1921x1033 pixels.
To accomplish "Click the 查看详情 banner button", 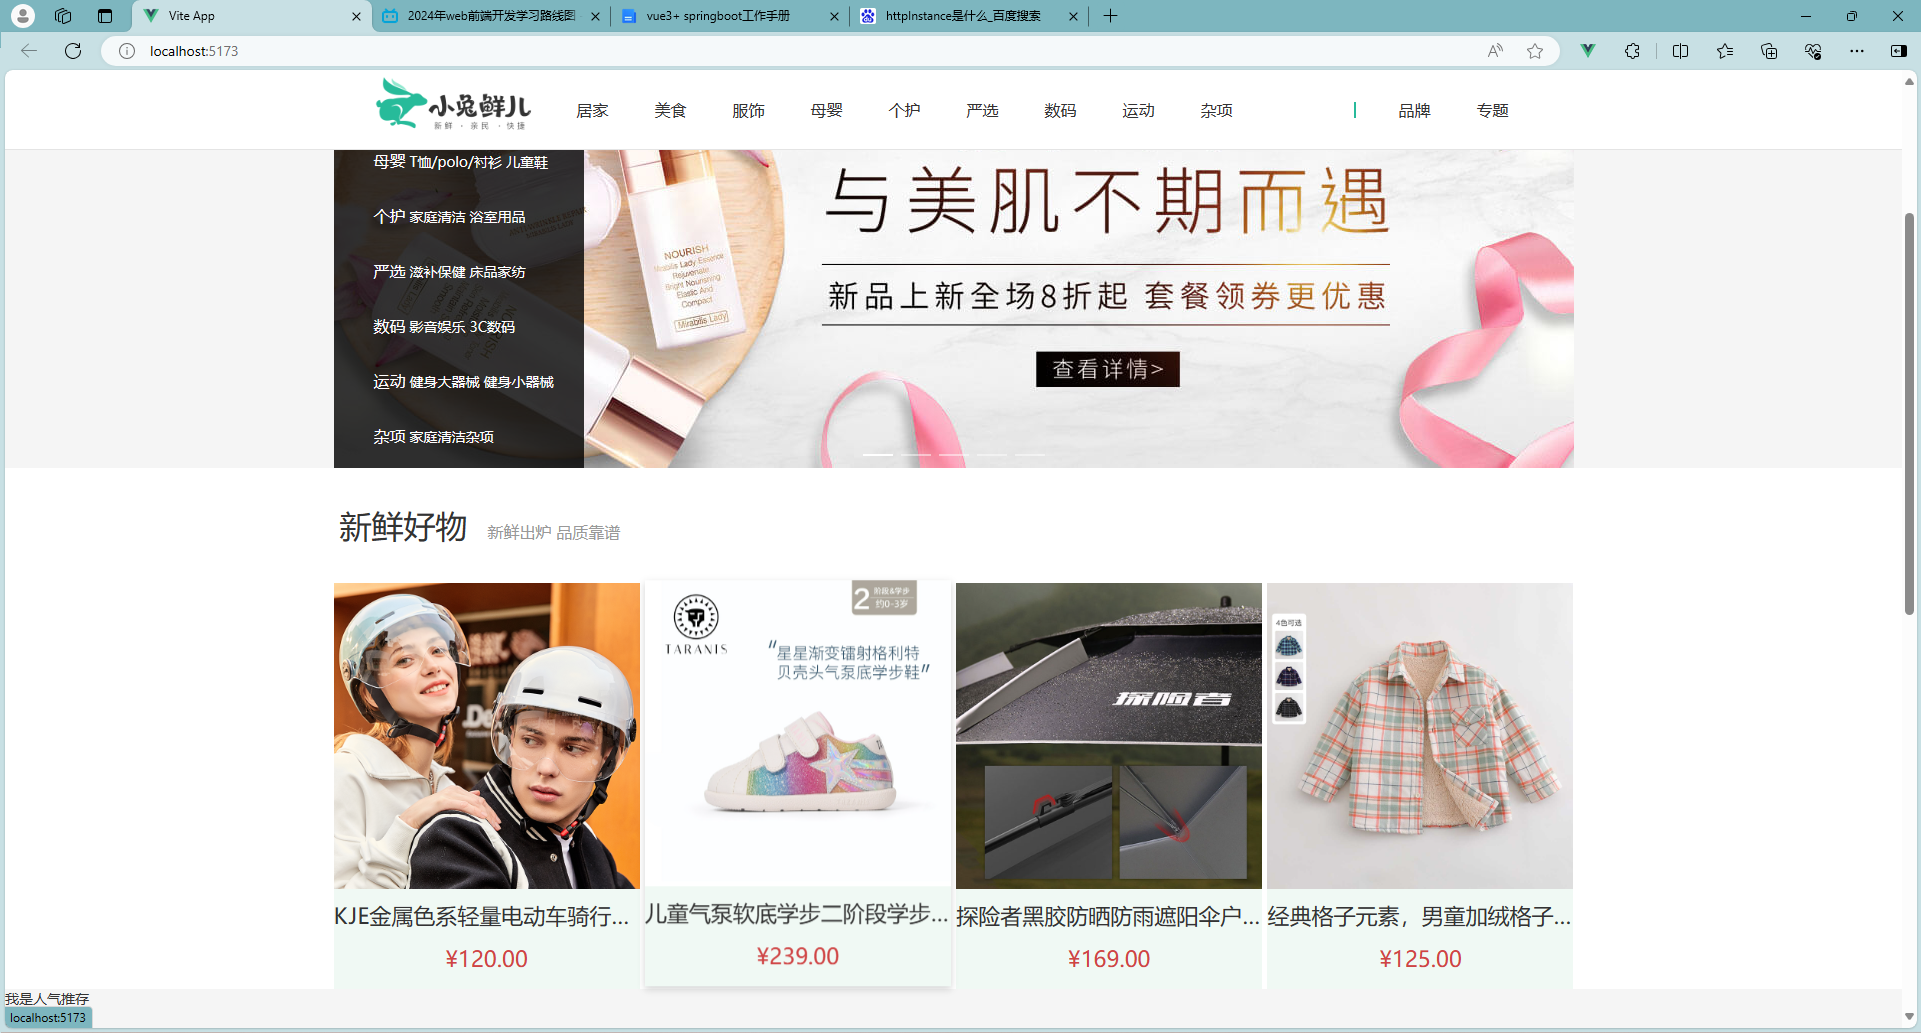I will click(1106, 369).
